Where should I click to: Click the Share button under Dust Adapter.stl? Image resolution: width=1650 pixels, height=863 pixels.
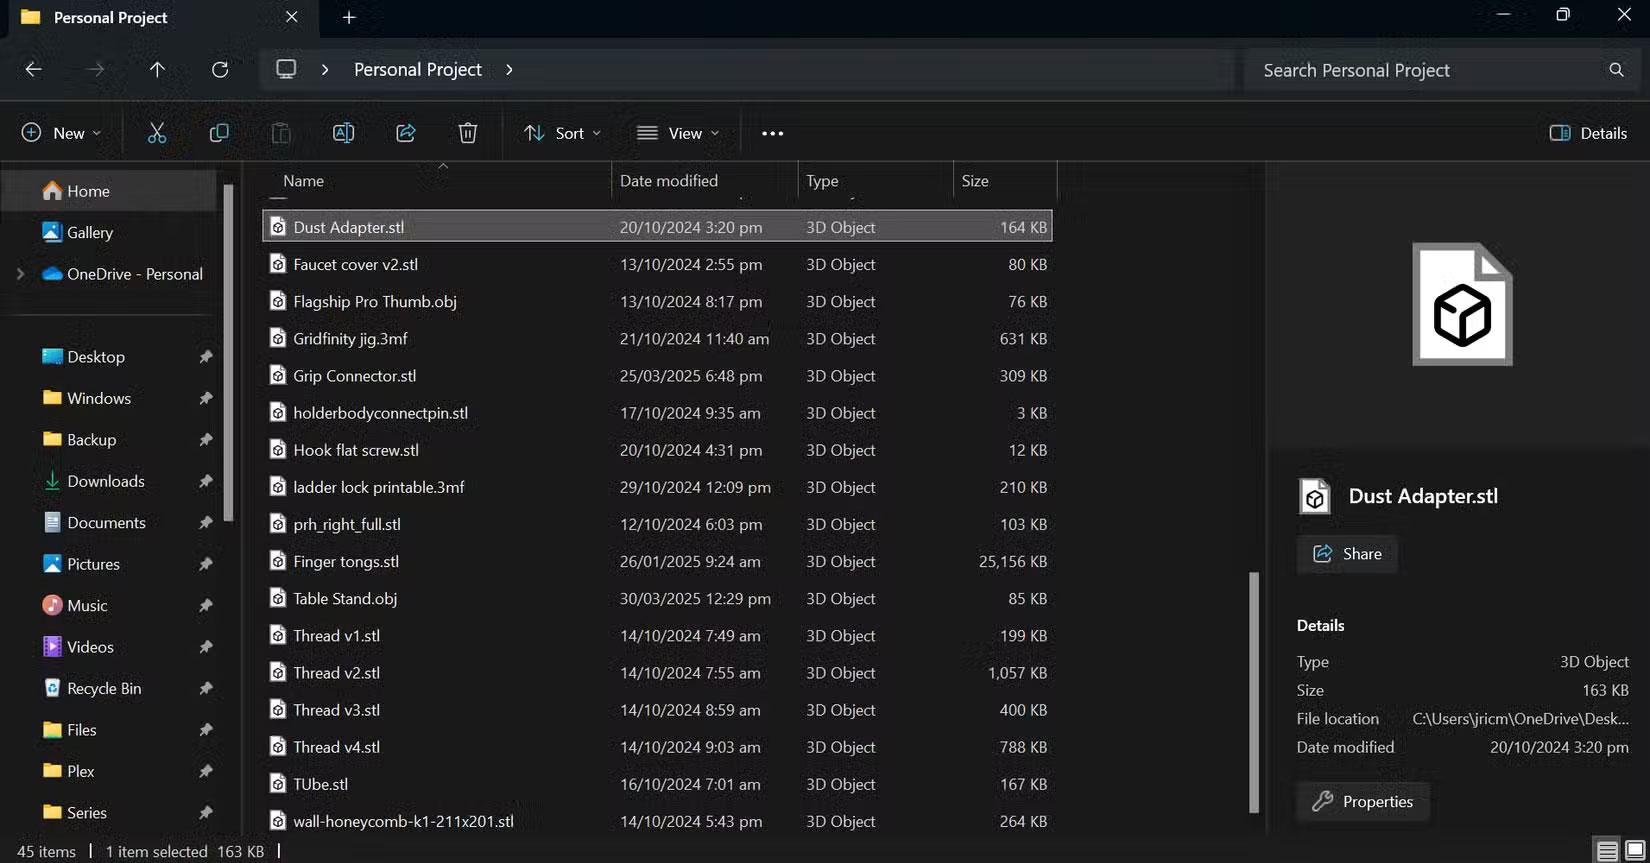click(x=1347, y=554)
